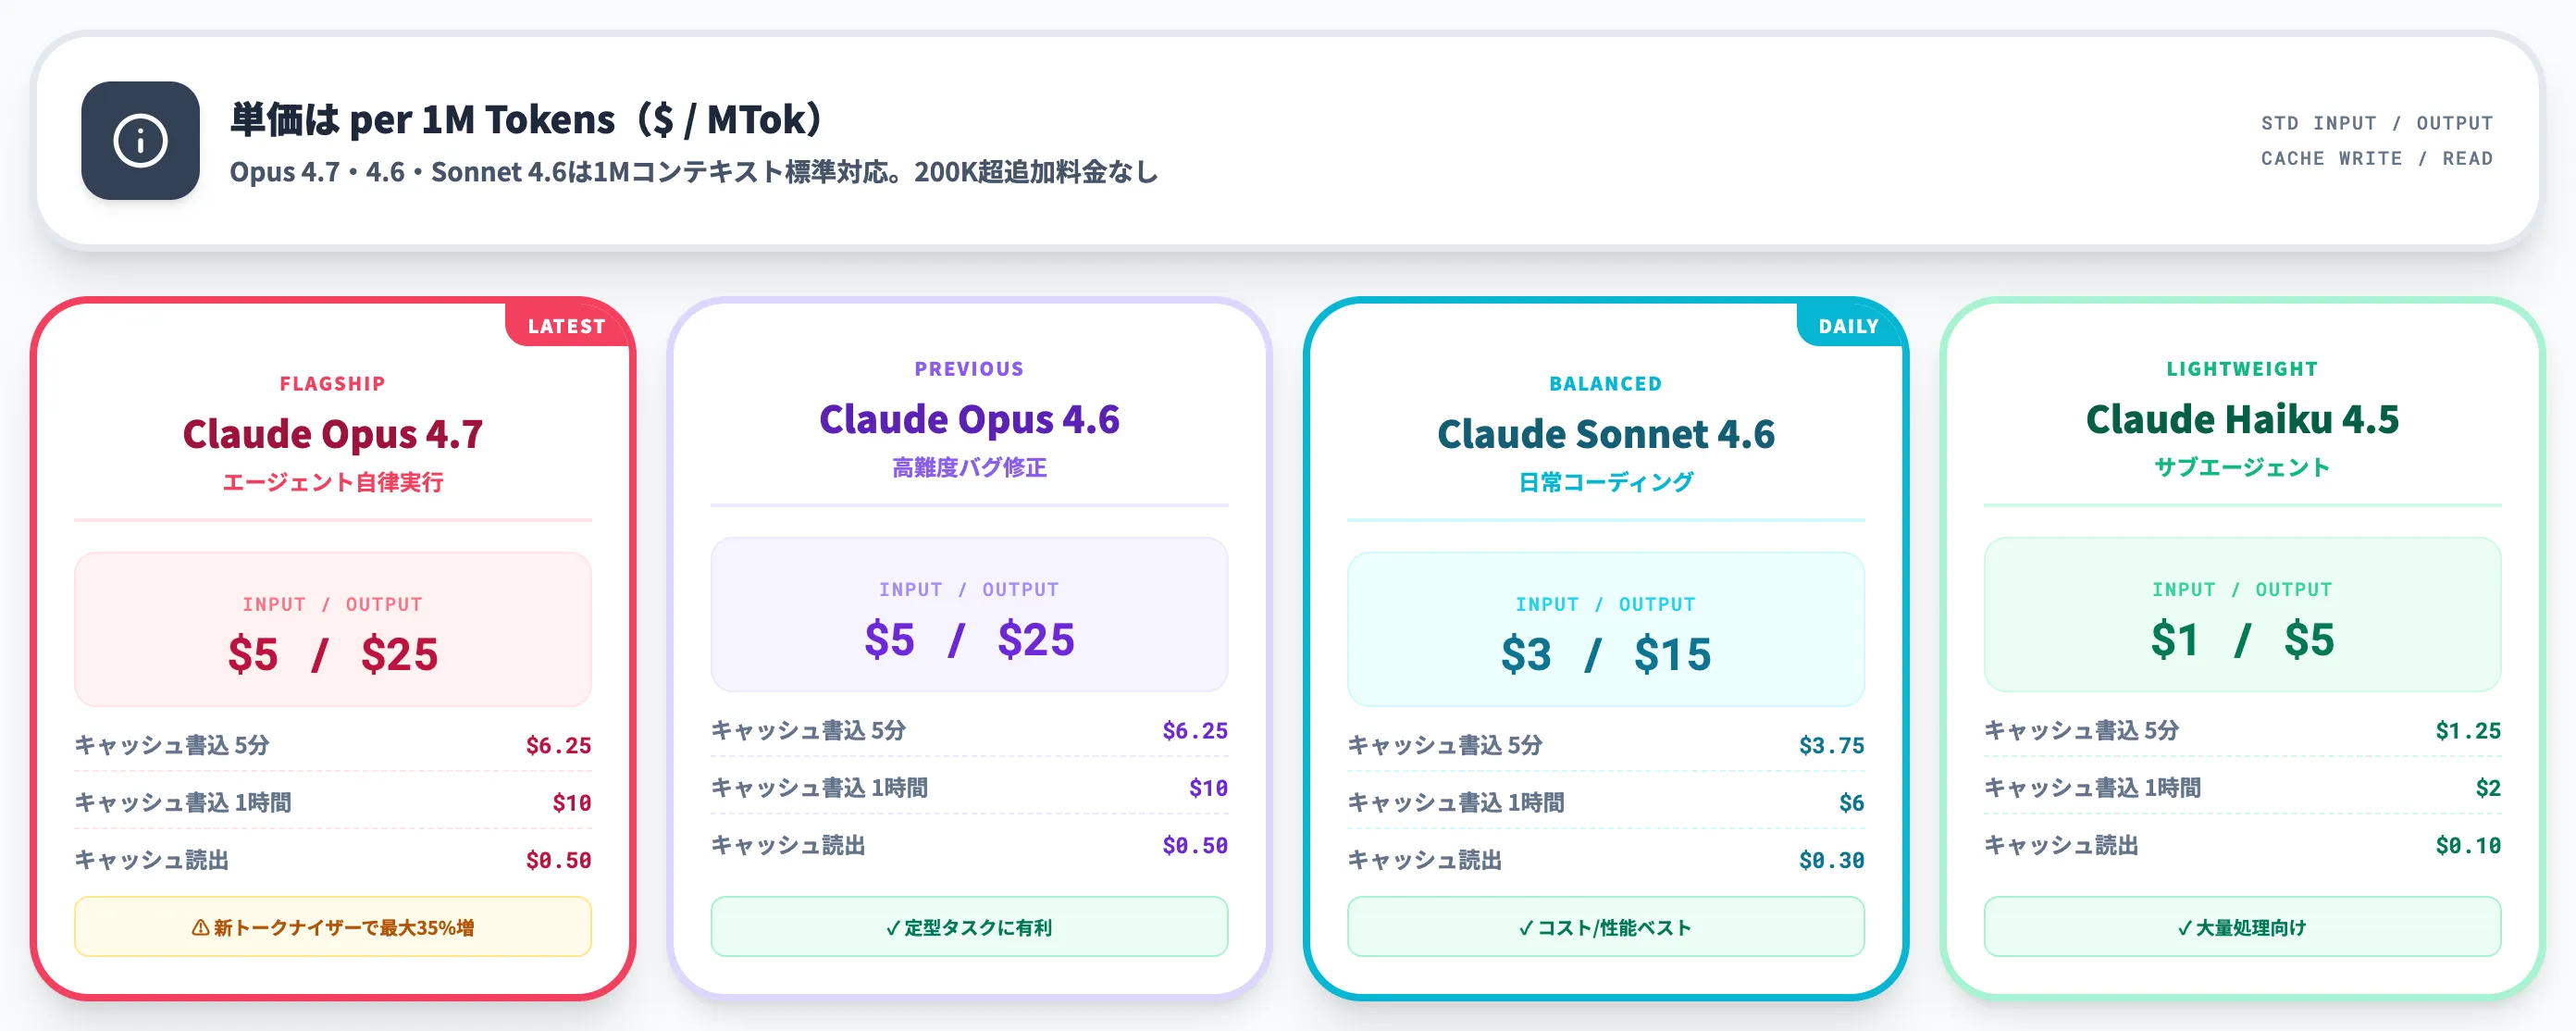Click the $0.50 cache read value in Opus 4.6
The height and width of the screenshot is (1031, 2576).
1195,845
